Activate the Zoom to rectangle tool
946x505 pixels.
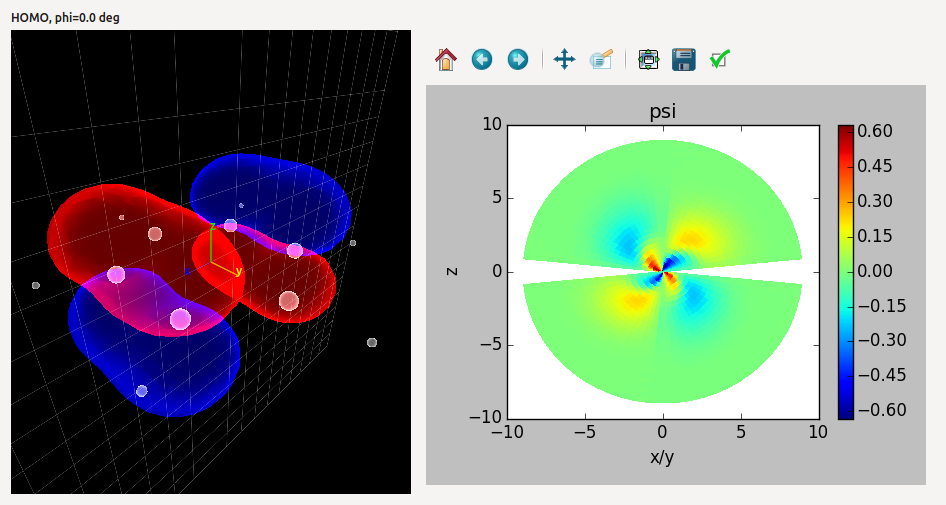click(601, 60)
